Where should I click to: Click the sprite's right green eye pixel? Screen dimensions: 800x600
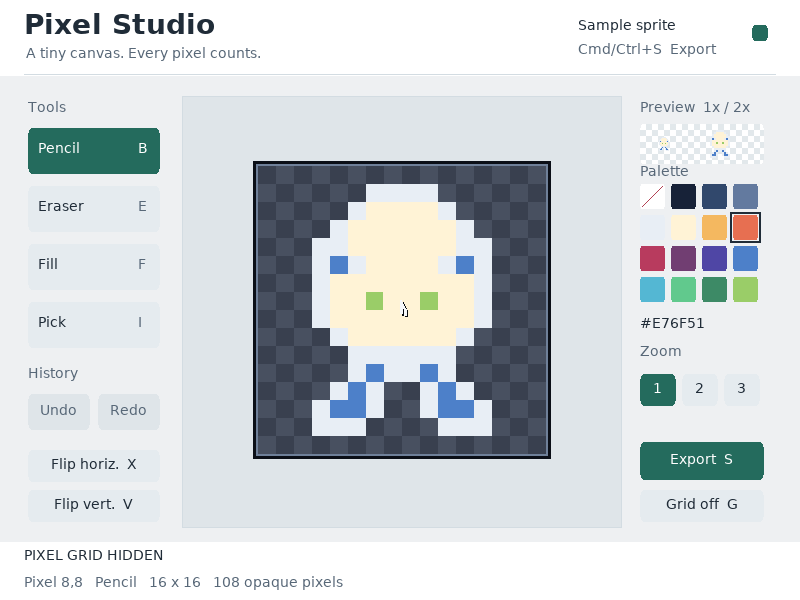[429, 301]
